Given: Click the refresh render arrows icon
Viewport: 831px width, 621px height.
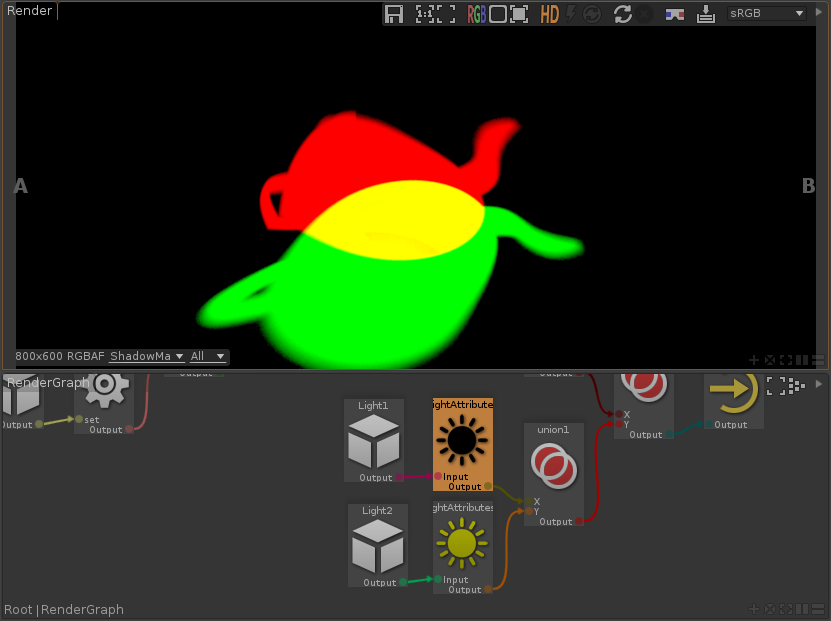Looking at the screenshot, I should (x=622, y=14).
